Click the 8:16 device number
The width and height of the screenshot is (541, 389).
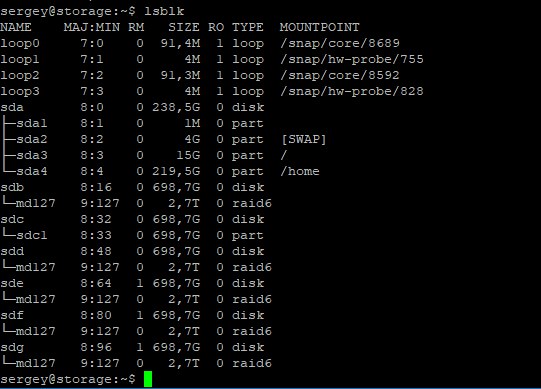coord(96,187)
